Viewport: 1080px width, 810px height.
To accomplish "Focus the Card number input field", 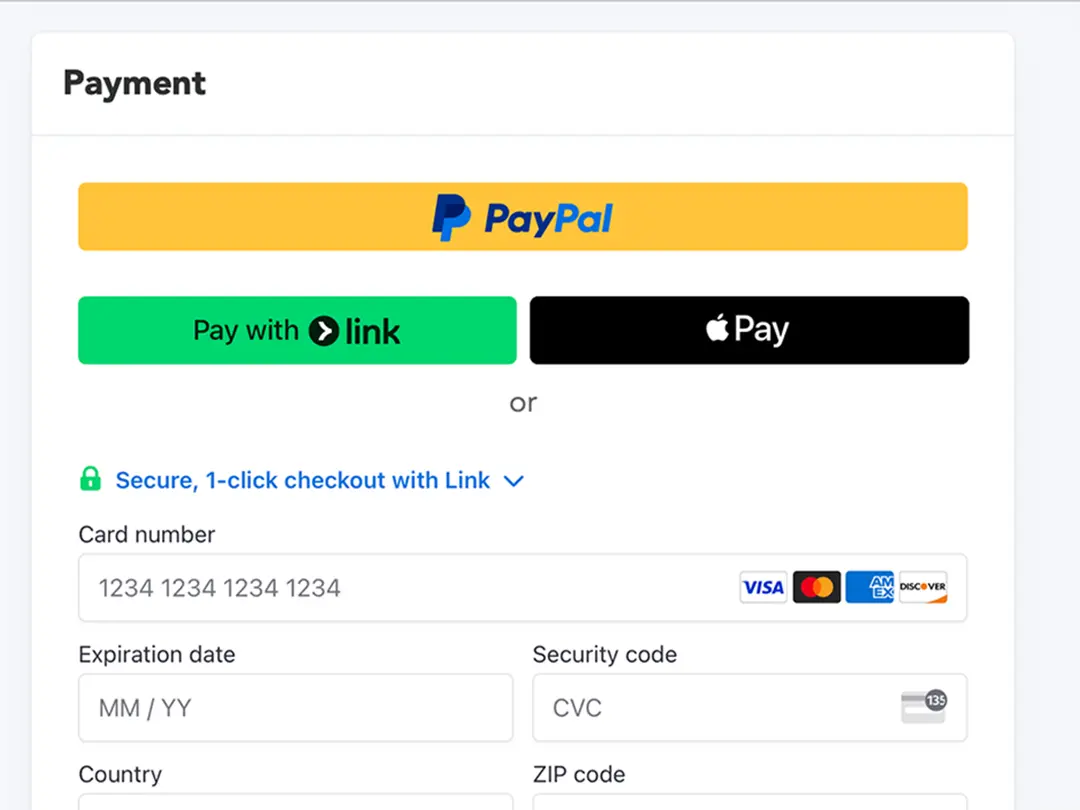I will tap(400, 587).
